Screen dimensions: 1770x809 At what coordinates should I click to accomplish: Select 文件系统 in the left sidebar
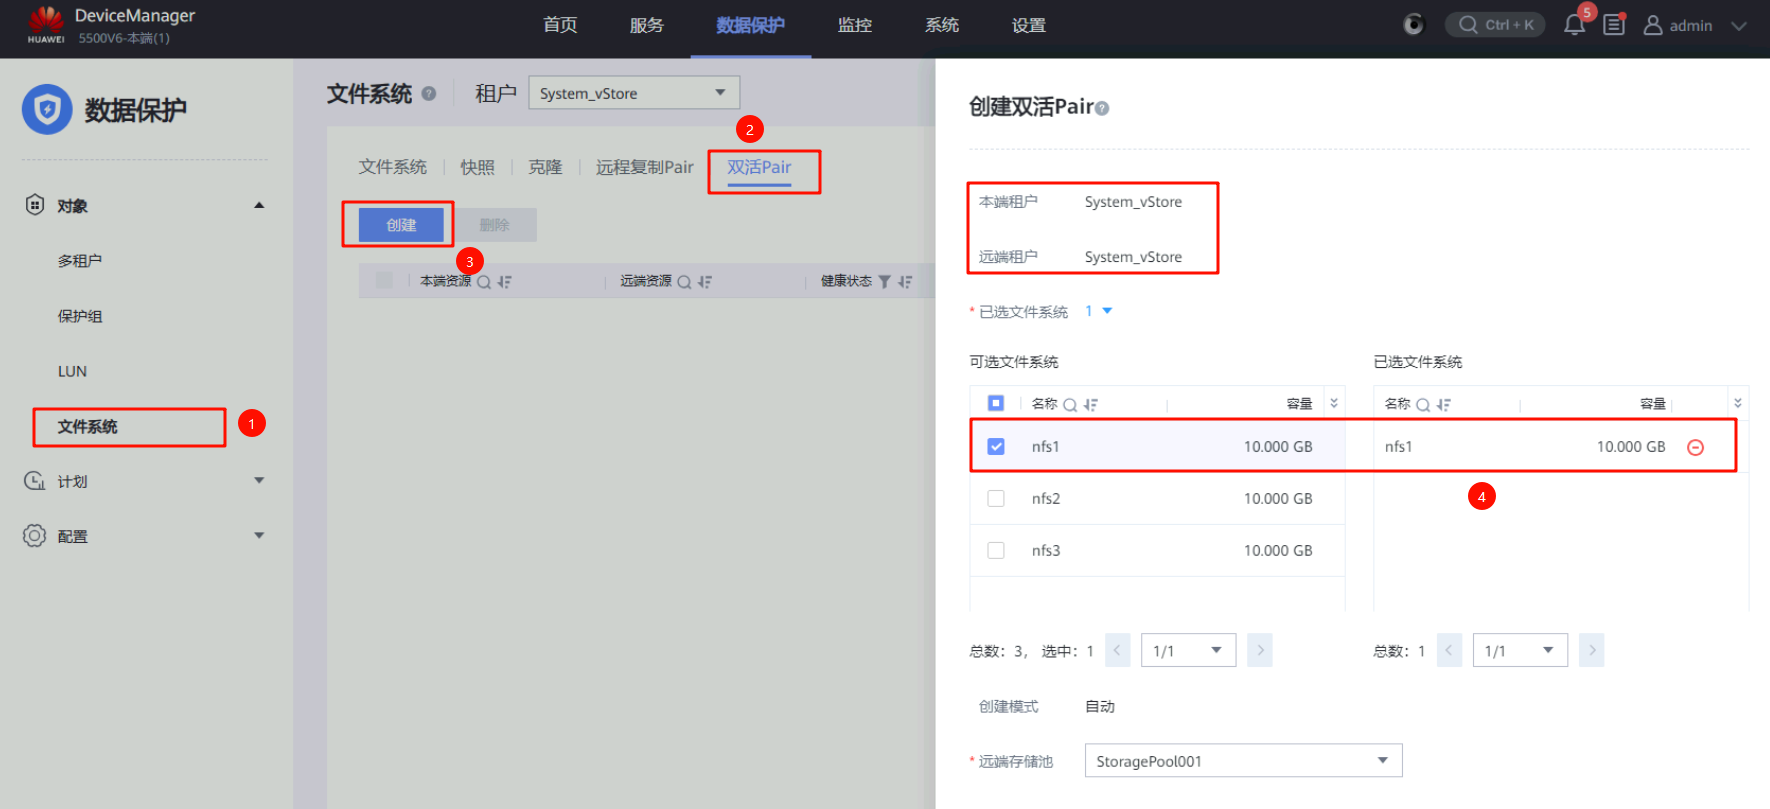pyautogui.click(x=88, y=427)
